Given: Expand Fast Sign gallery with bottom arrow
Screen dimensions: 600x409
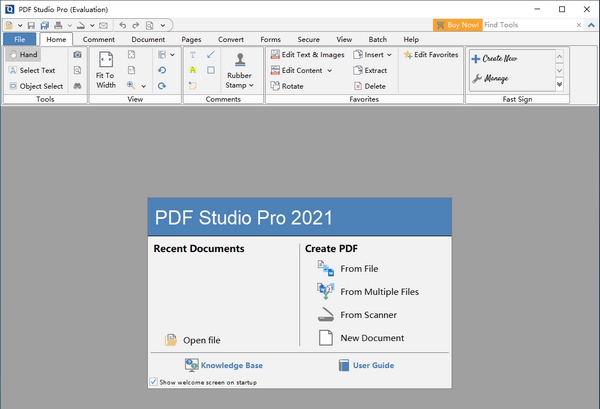Looking at the screenshot, I should pos(559,85).
